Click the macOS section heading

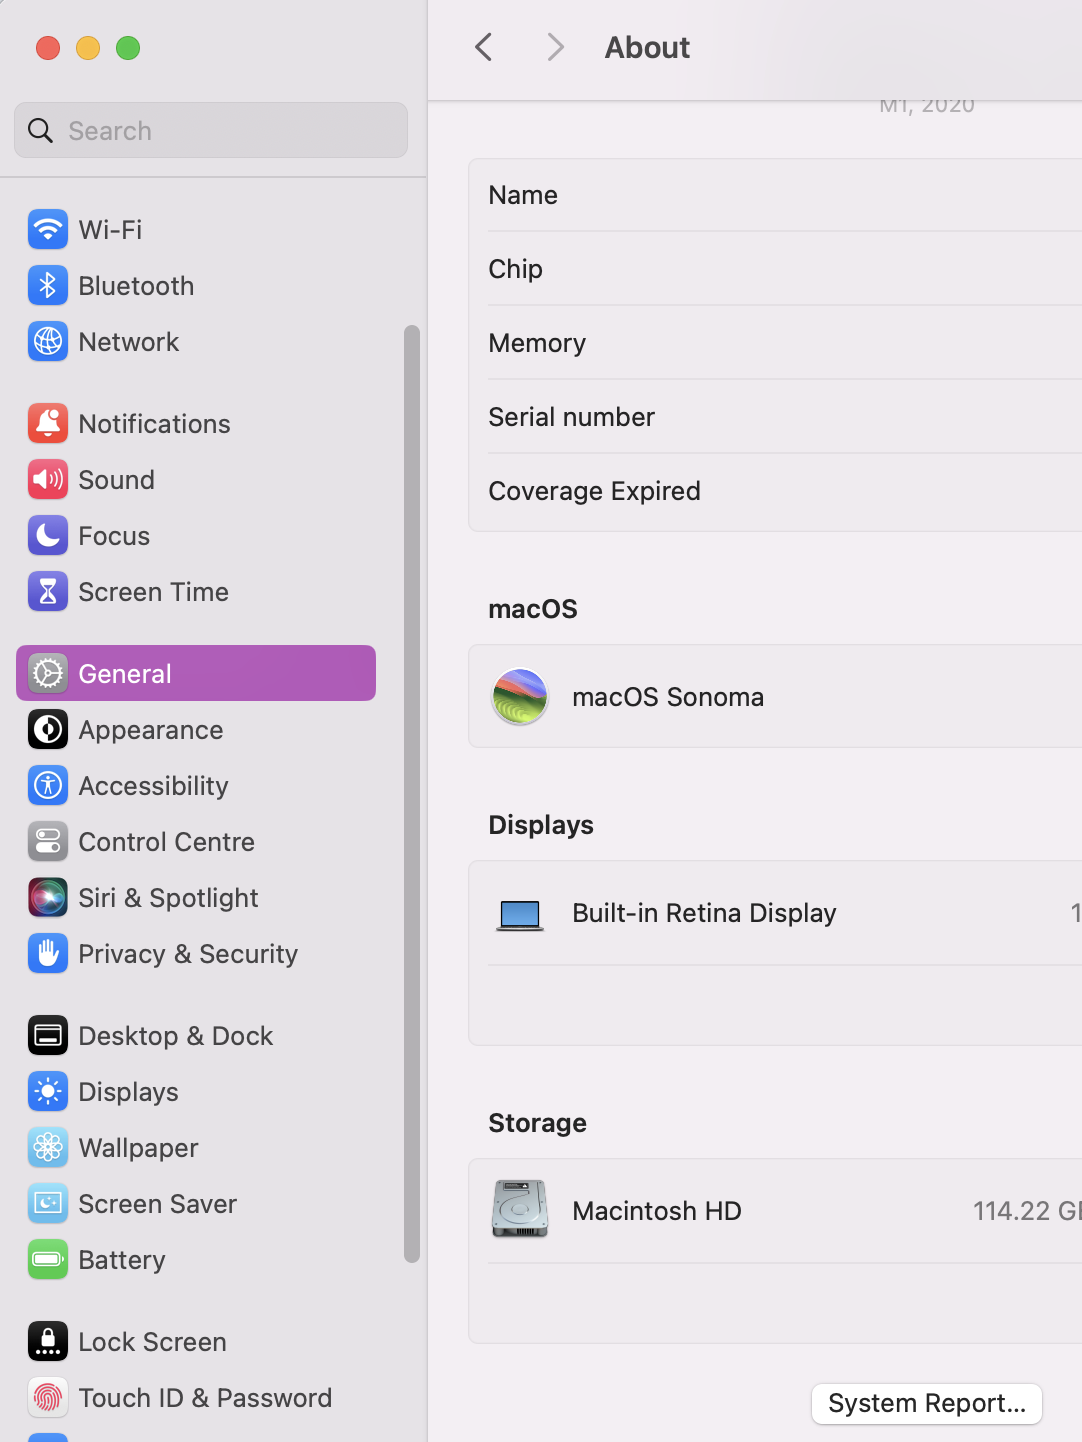pos(533,609)
